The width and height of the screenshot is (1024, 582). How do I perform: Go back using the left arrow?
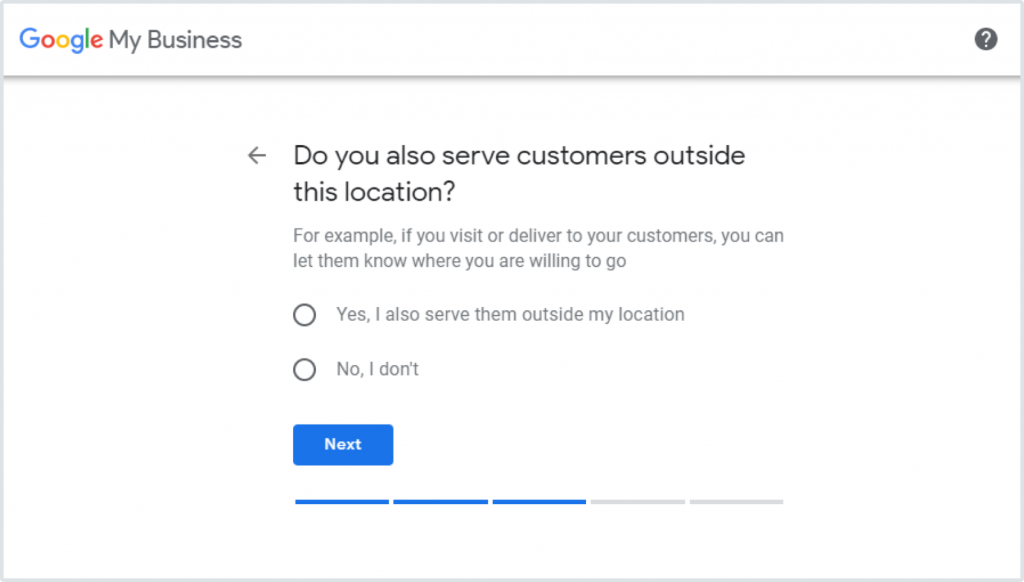pos(257,155)
